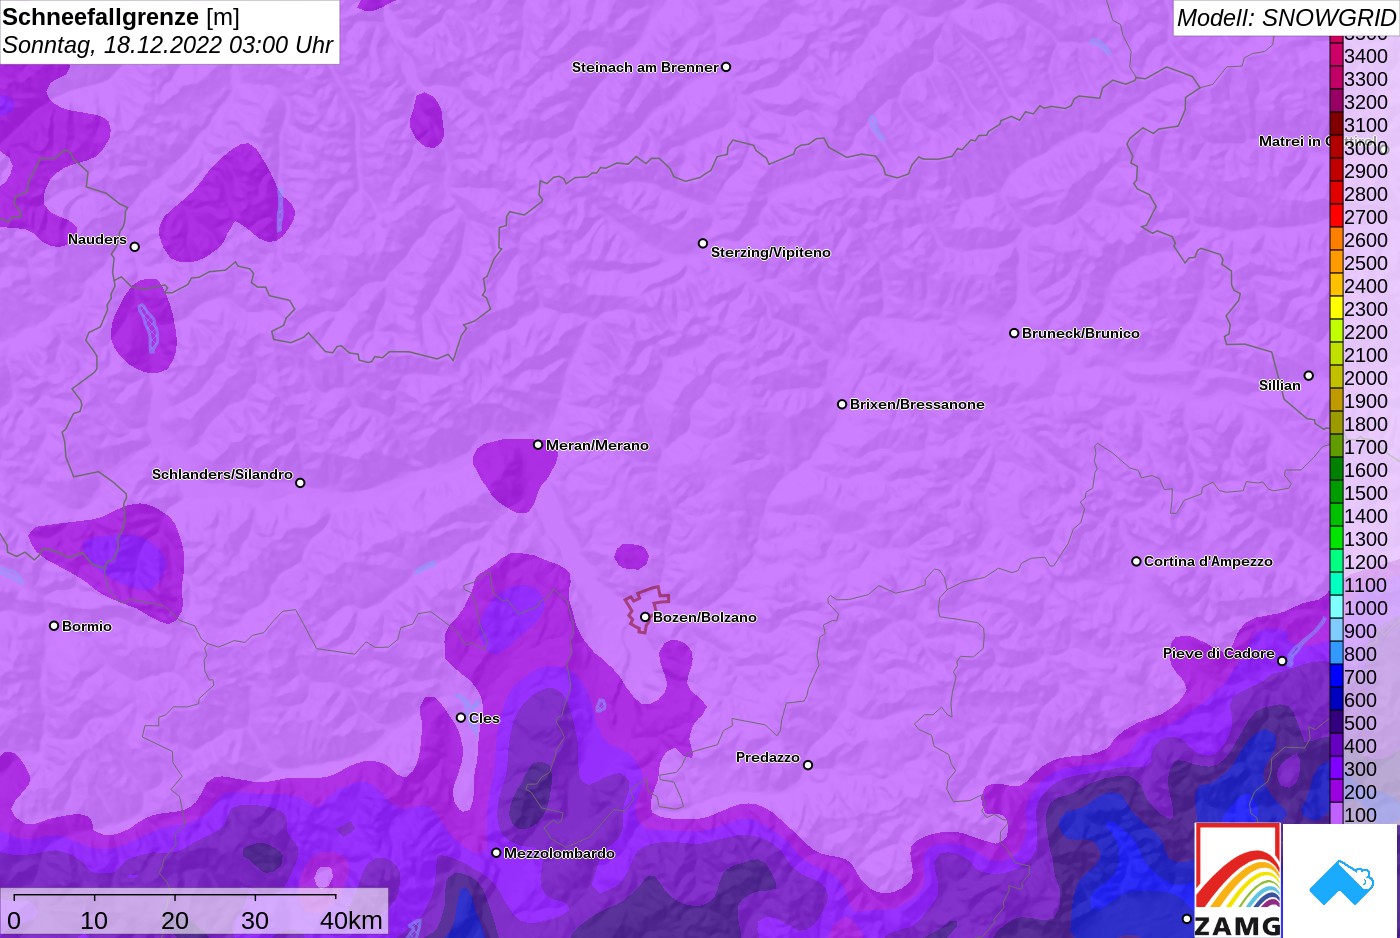Click the Bozen/Bolzano marker dot
Viewport: 1400px width, 938px height.
click(x=645, y=617)
